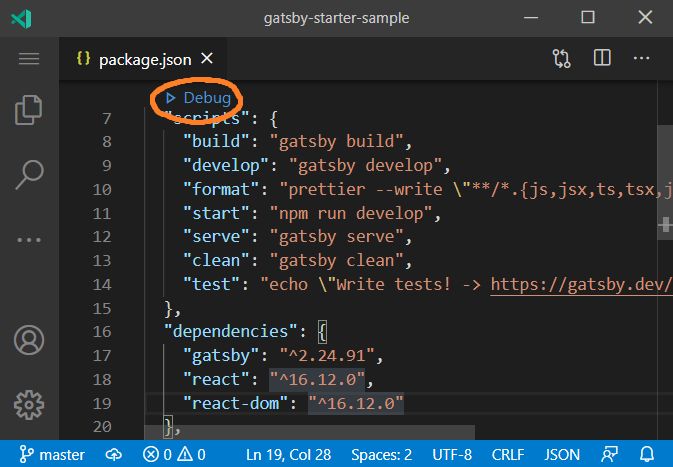Open the gatsby.dev link on line 14
The height and width of the screenshot is (467, 673).
coord(581,284)
